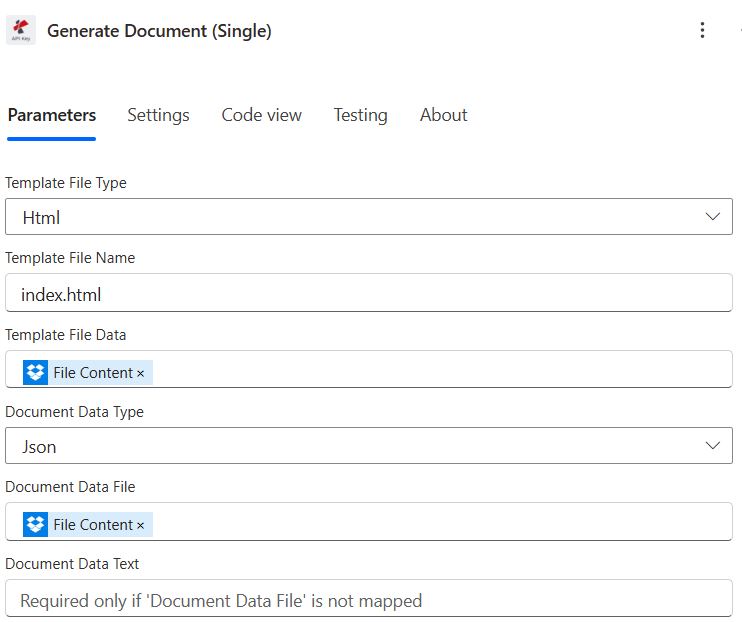Screen dimensions: 742x622
Task: Click the Generate Document (Single) title
Action: (x=159, y=31)
